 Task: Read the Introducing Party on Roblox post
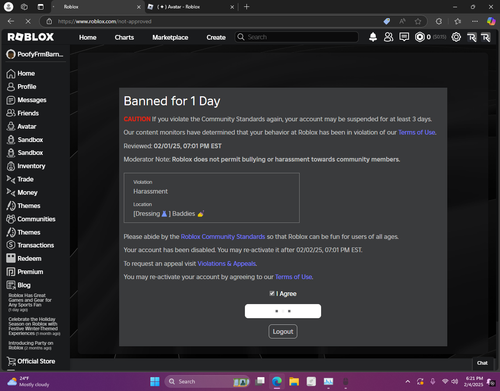[31, 345]
